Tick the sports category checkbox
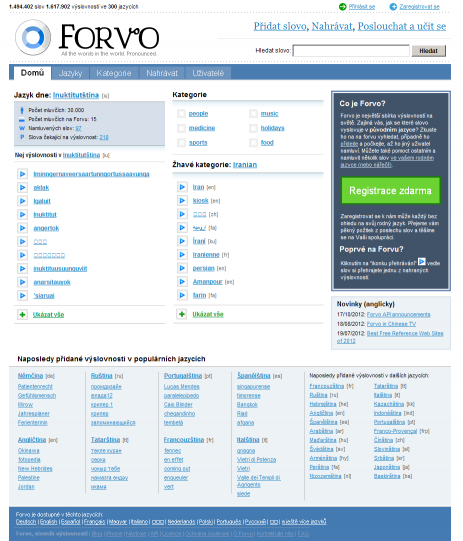Image resolution: width=463 pixels, height=541 pixels. coord(181,142)
